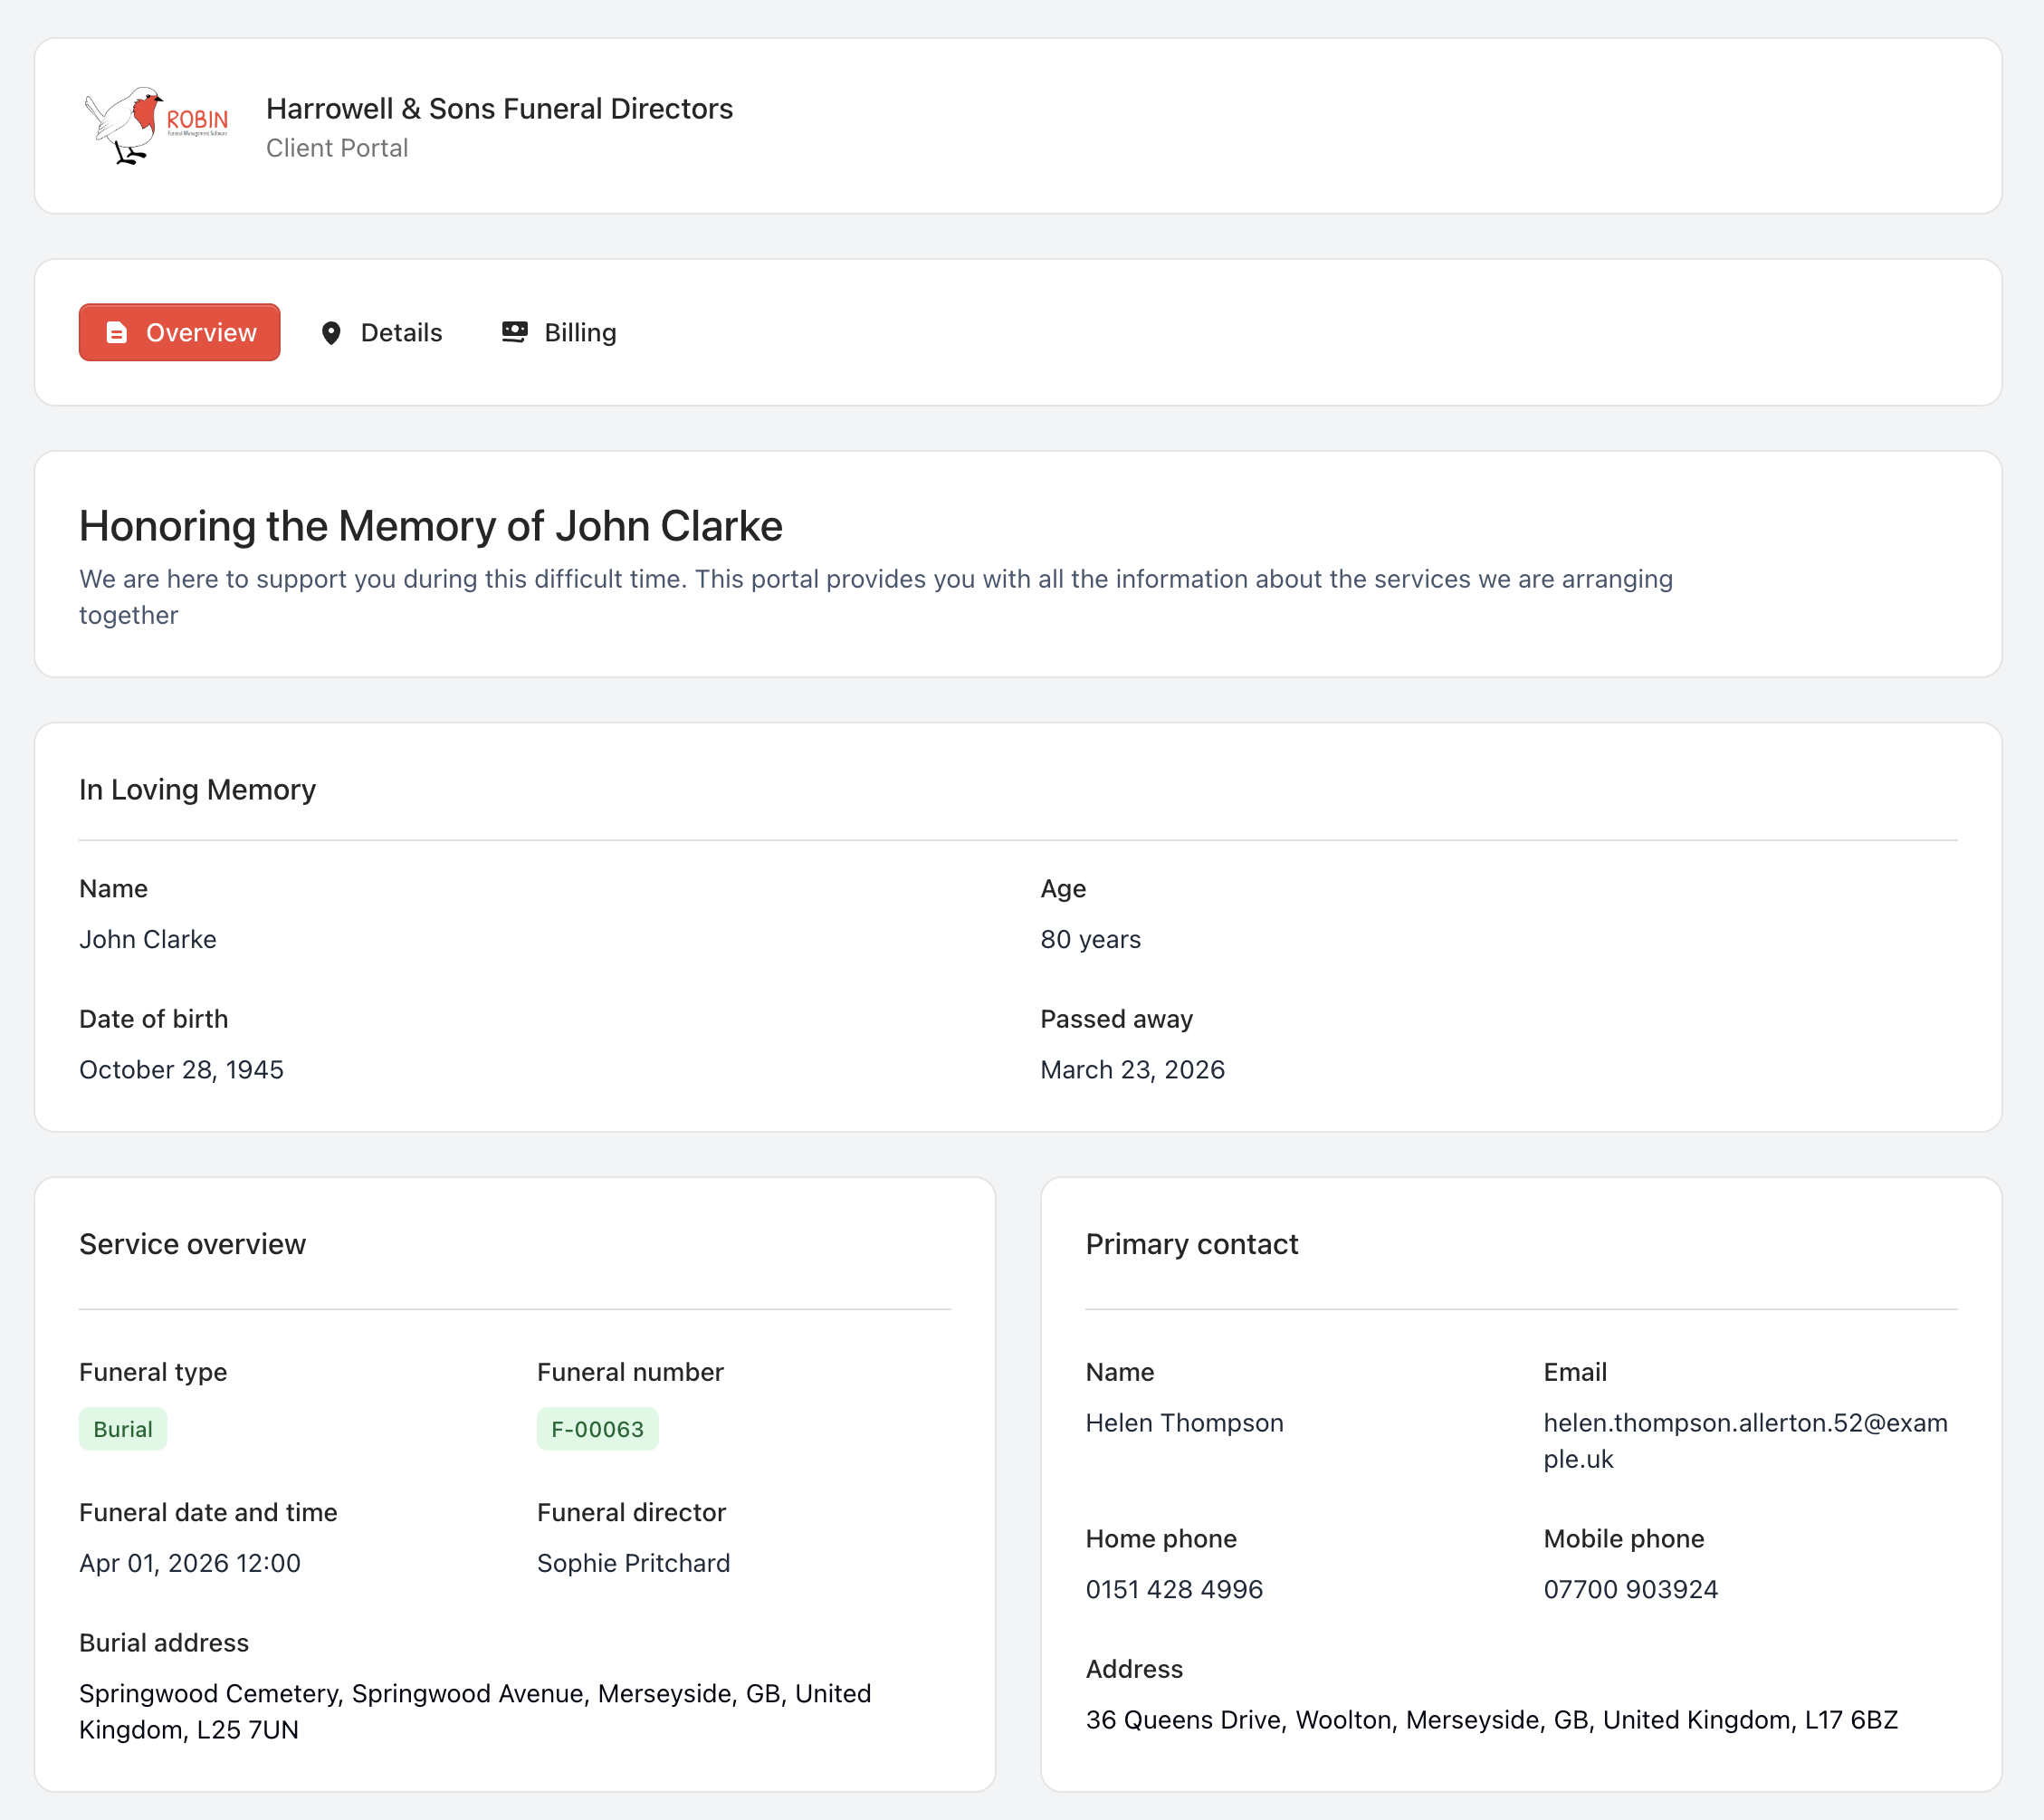The height and width of the screenshot is (1820, 2044).
Task: Click the Details location pin icon
Action: pos(331,333)
